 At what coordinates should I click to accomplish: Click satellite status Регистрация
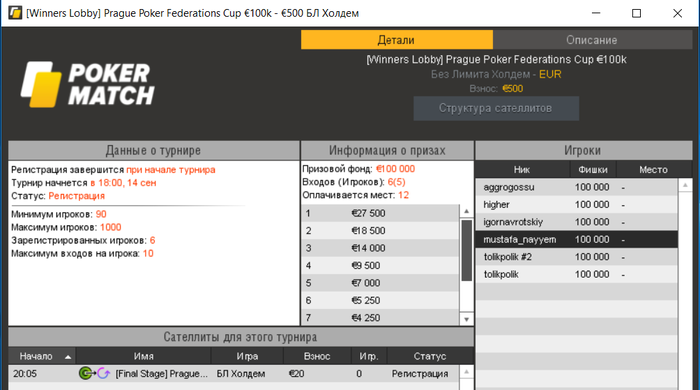coord(420,373)
